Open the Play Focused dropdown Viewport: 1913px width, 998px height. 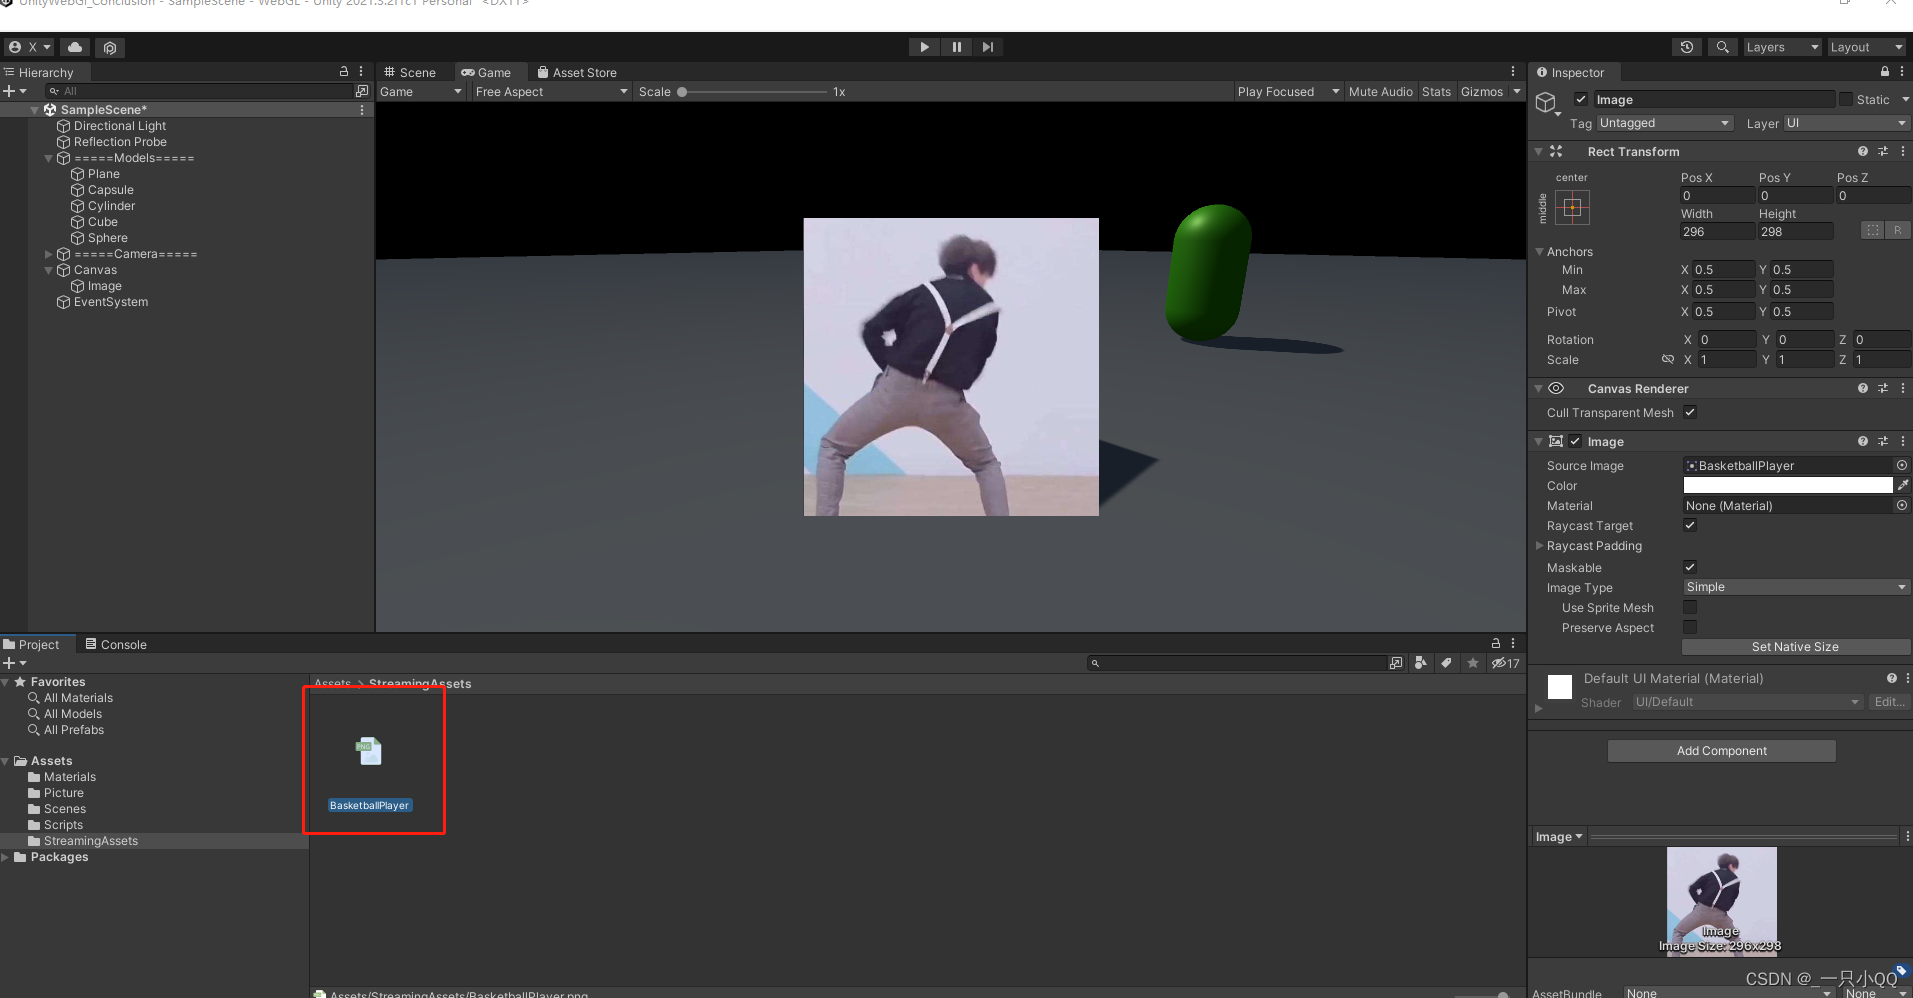click(1288, 91)
